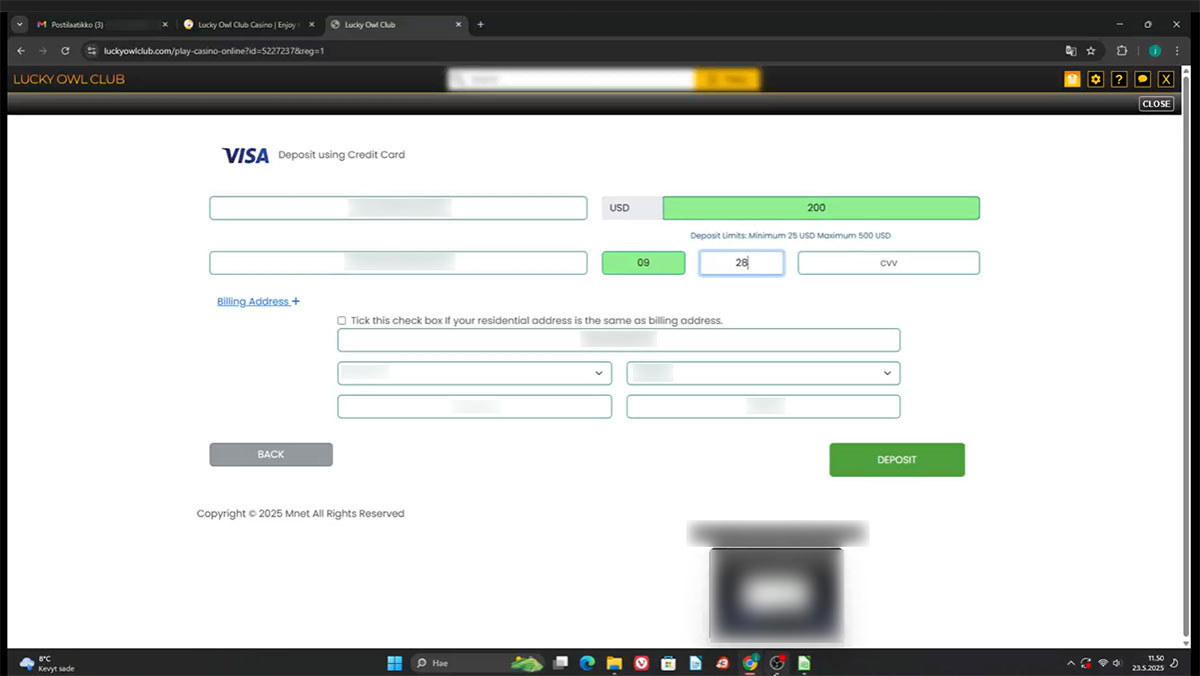The image size is (1200, 676).
Task: Open the red Vivaldi browser taskbar icon
Action: point(641,662)
